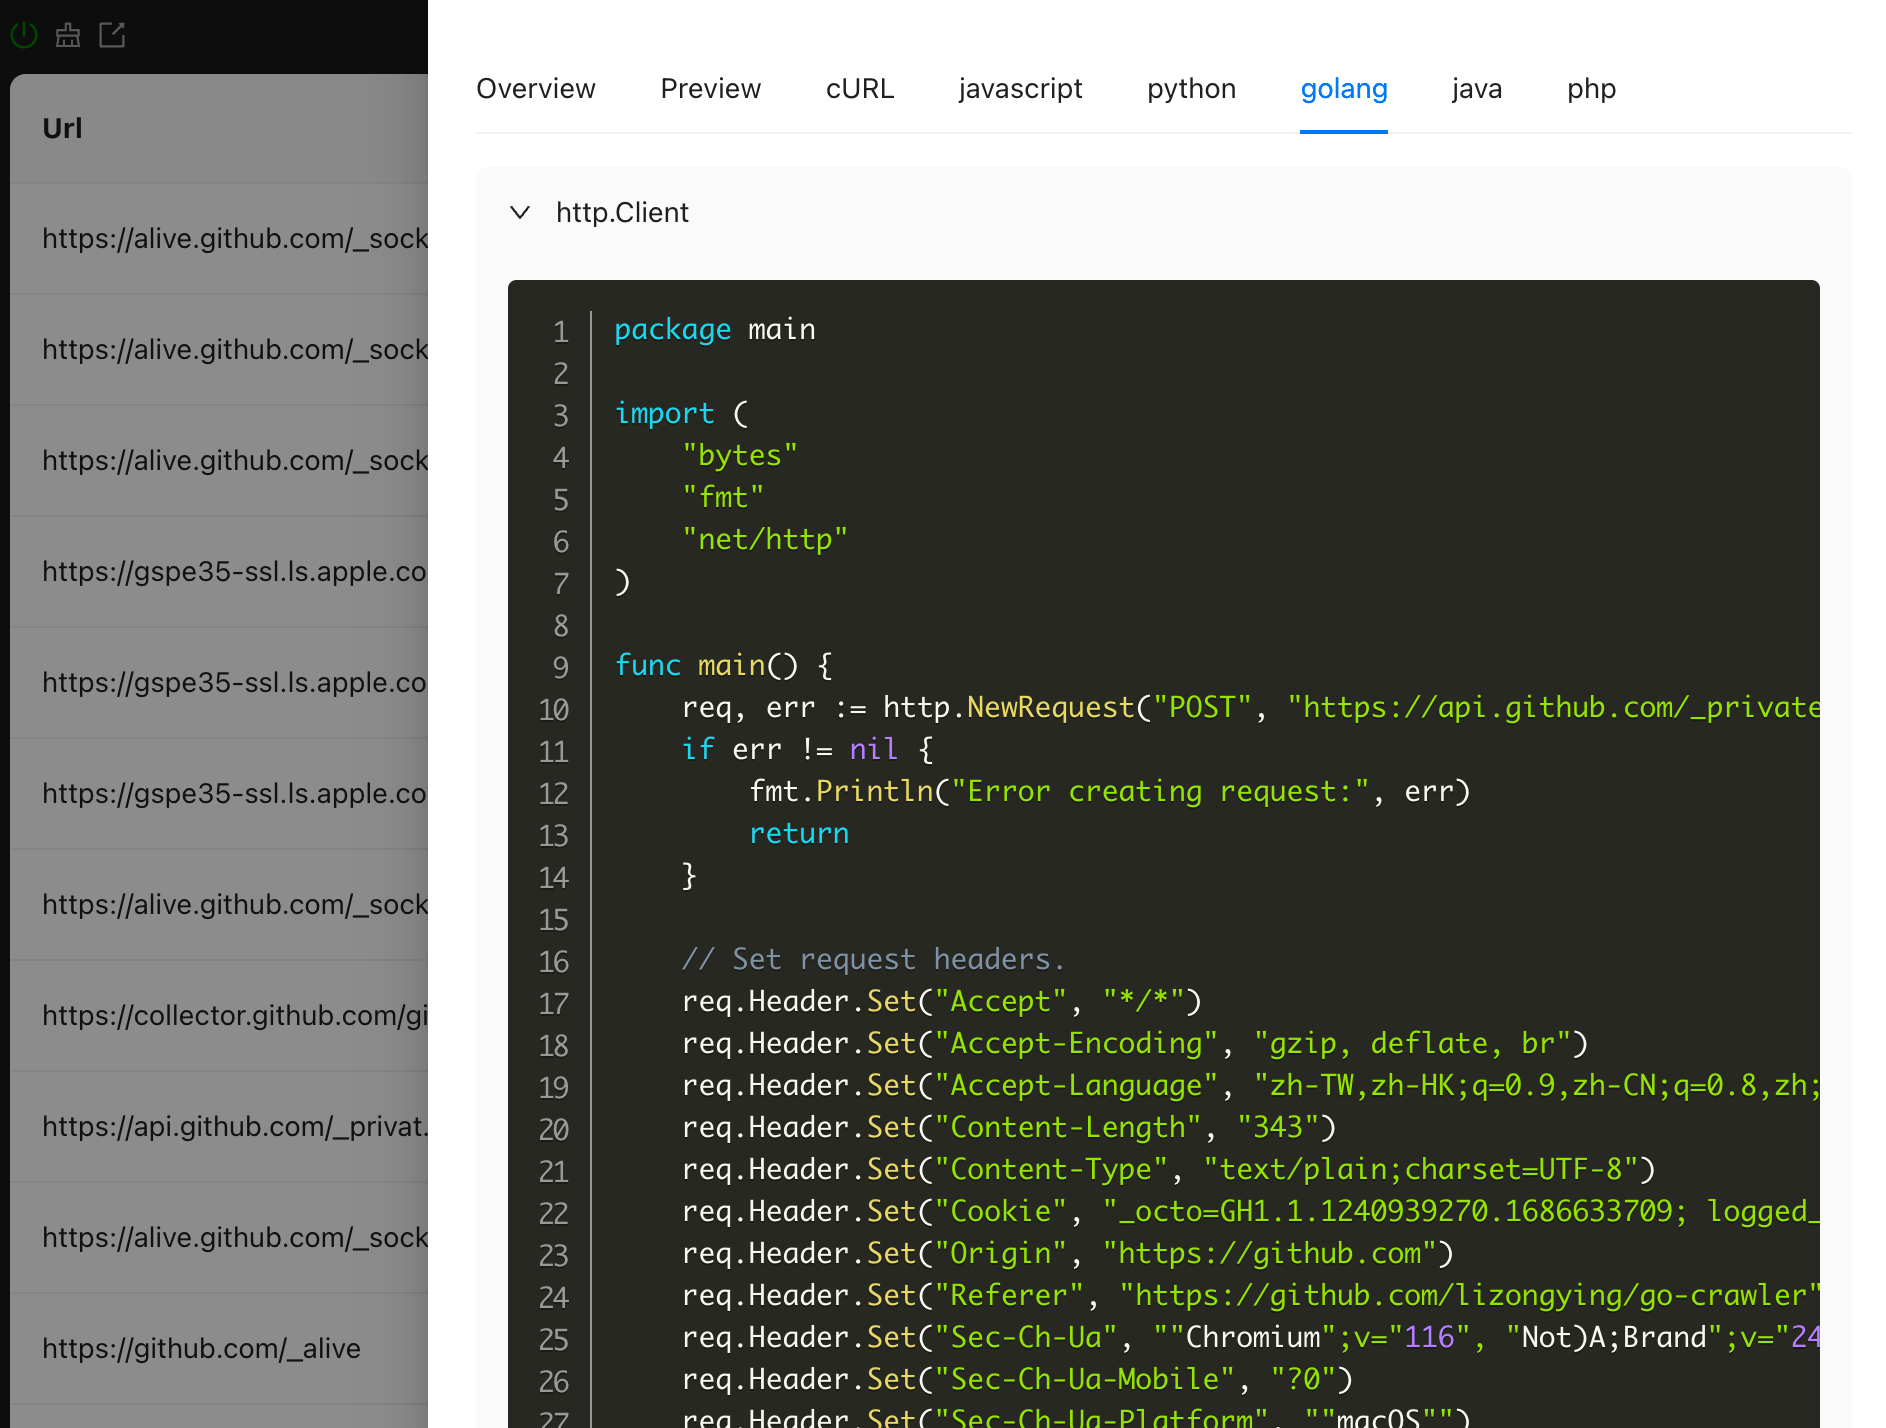Image resolution: width=1886 pixels, height=1428 pixels.
Task: Click the 'package main' code line
Action: (x=715, y=330)
